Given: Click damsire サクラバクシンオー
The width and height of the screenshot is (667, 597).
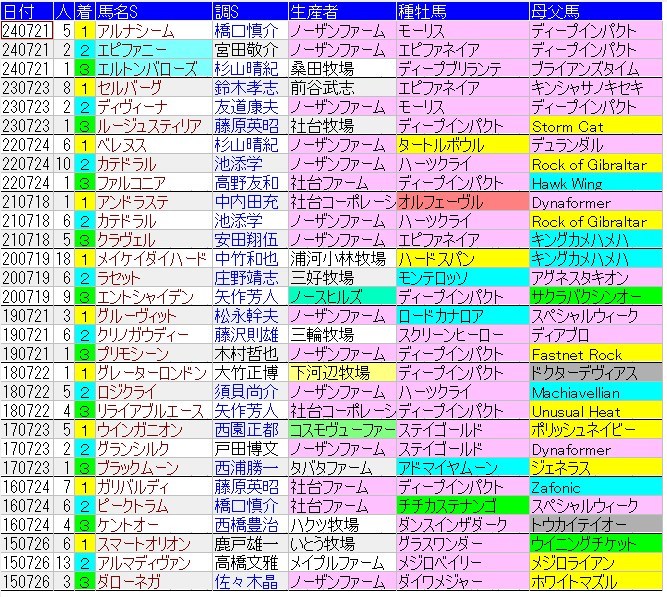Looking at the screenshot, I should (x=596, y=297).
